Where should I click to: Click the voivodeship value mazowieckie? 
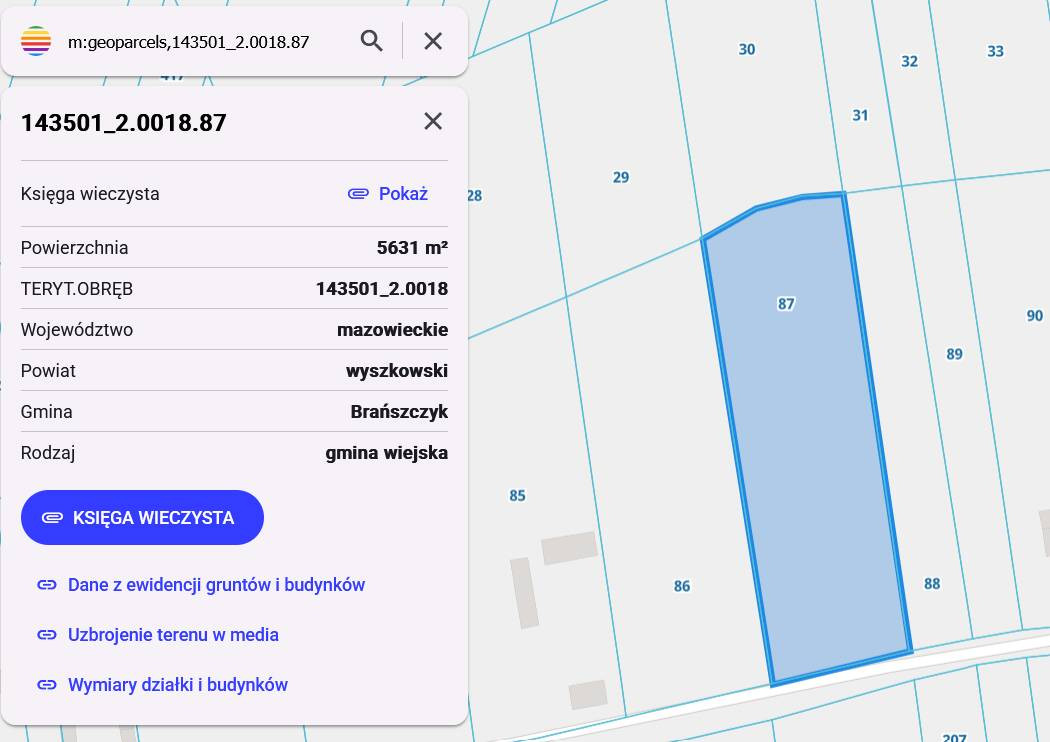[x=392, y=329]
